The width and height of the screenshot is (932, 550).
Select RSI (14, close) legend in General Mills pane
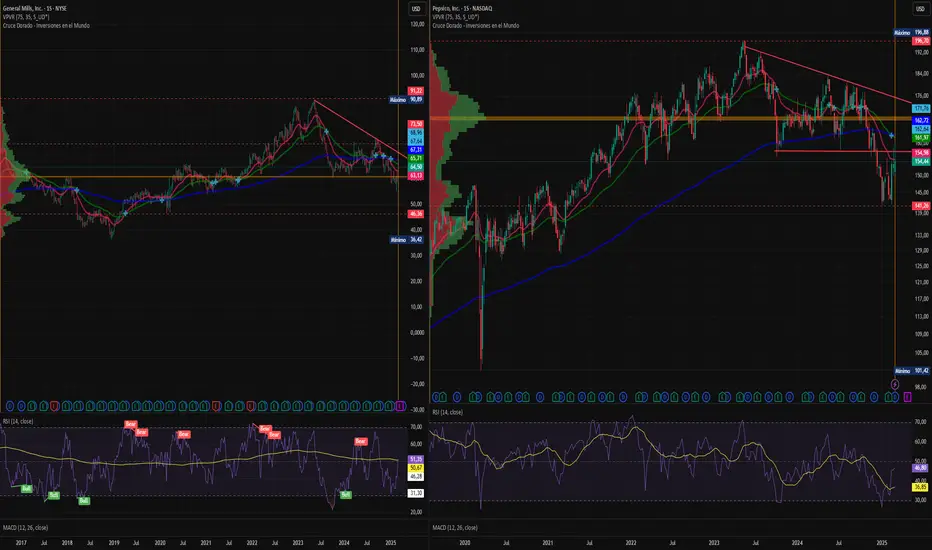coord(18,421)
